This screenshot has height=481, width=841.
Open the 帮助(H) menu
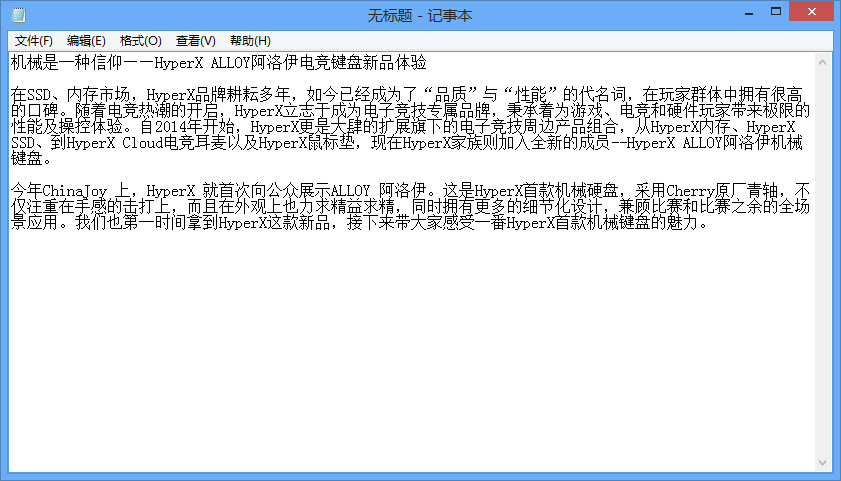(x=250, y=41)
